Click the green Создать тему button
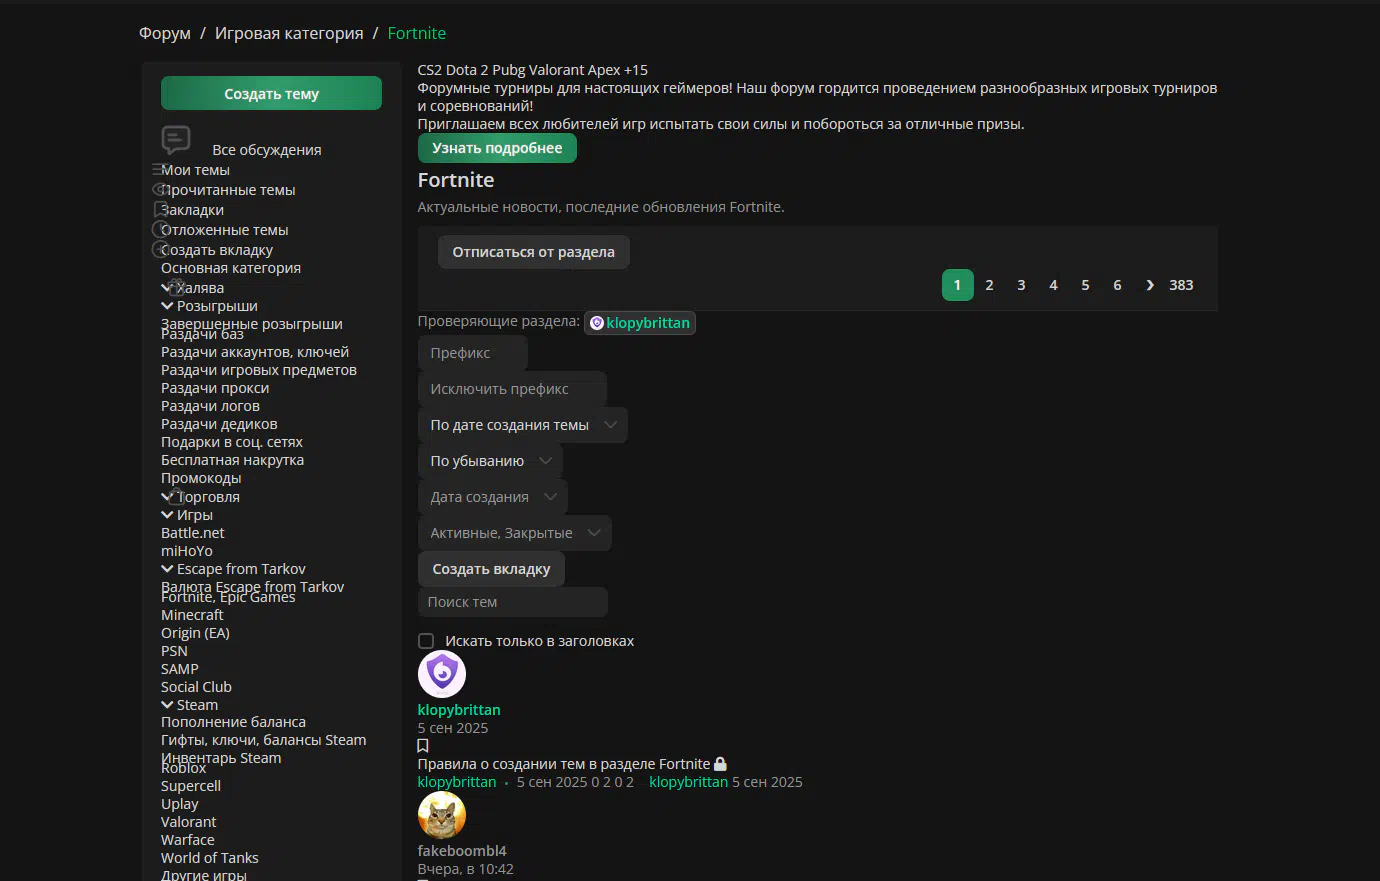Viewport: 1380px width, 881px height. [x=271, y=93]
